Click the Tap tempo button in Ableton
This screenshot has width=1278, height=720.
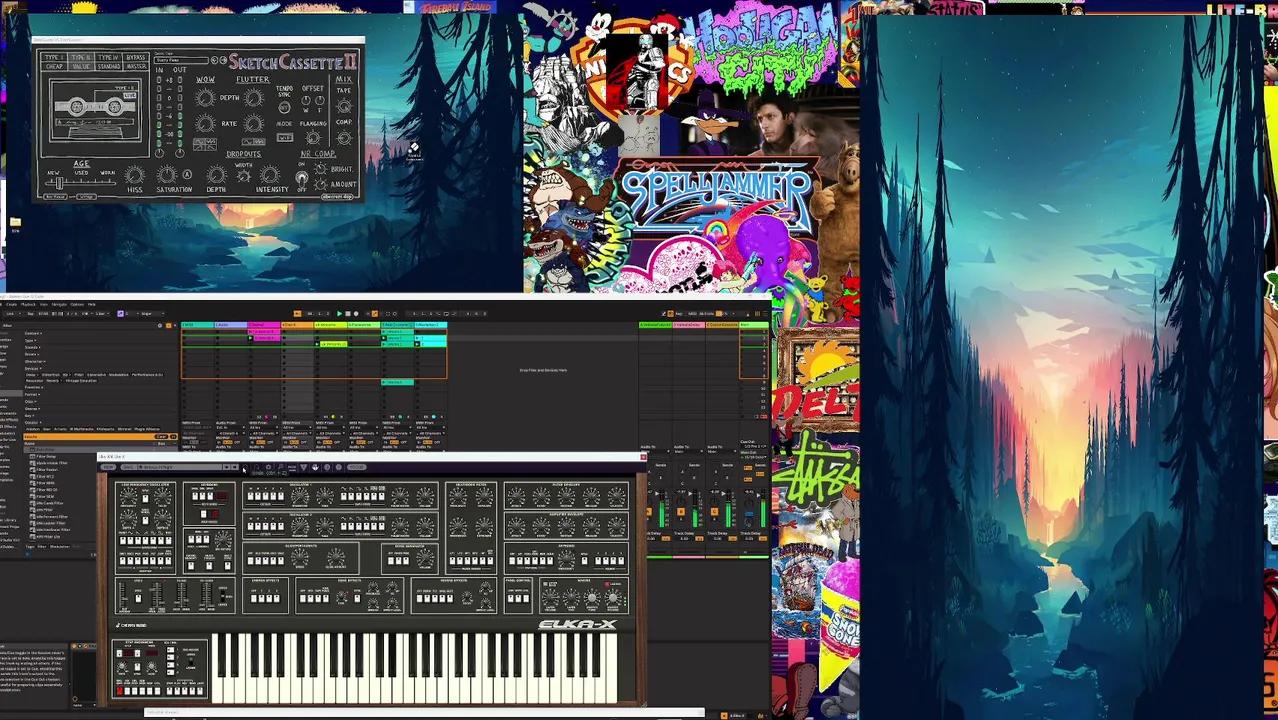[31, 313]
